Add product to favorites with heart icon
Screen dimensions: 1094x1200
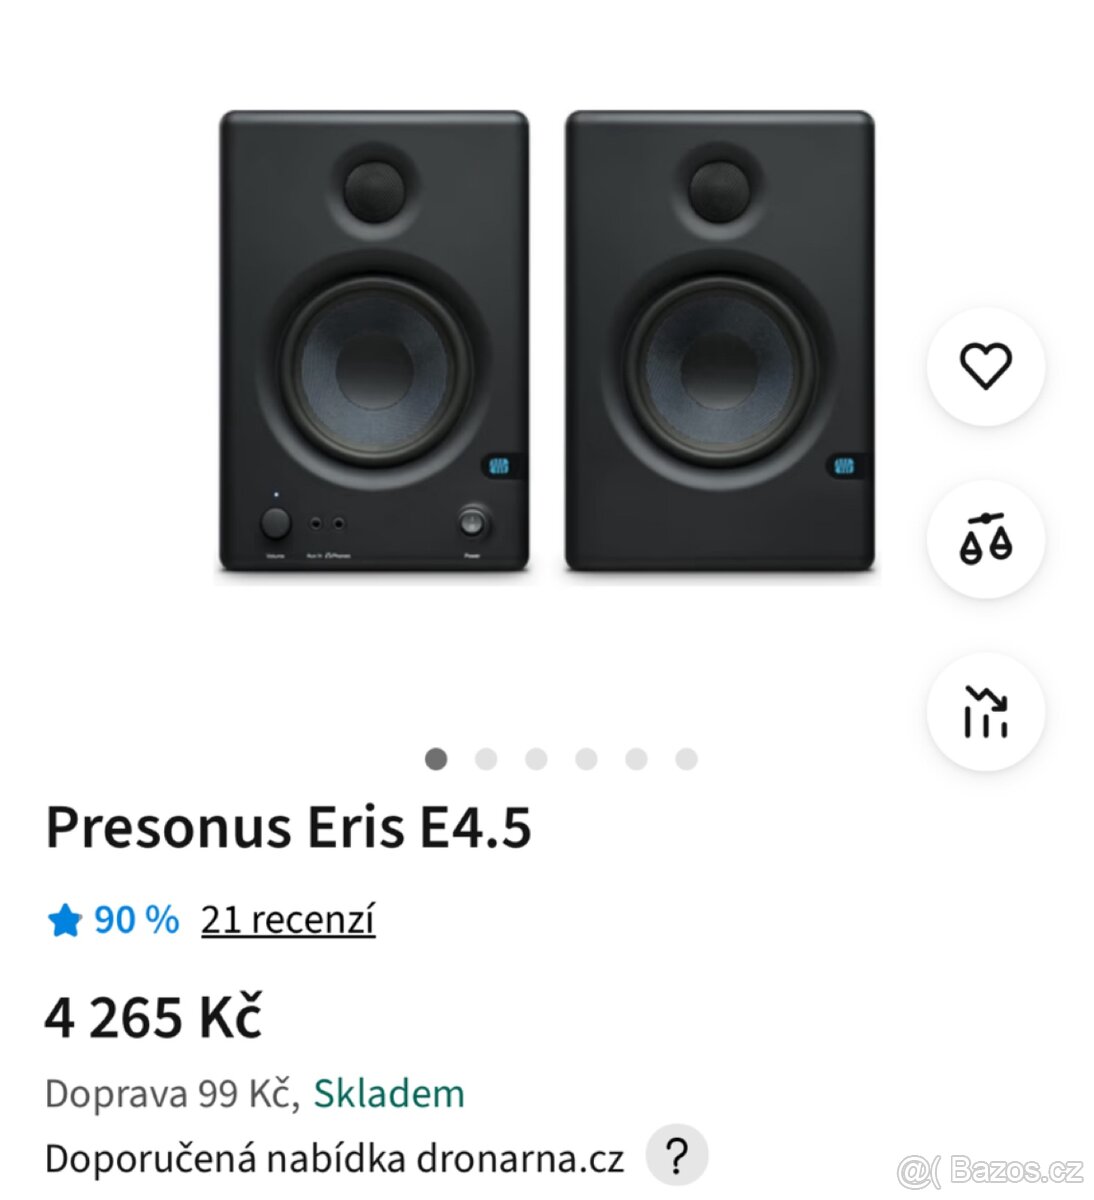(x=986, y=366)
